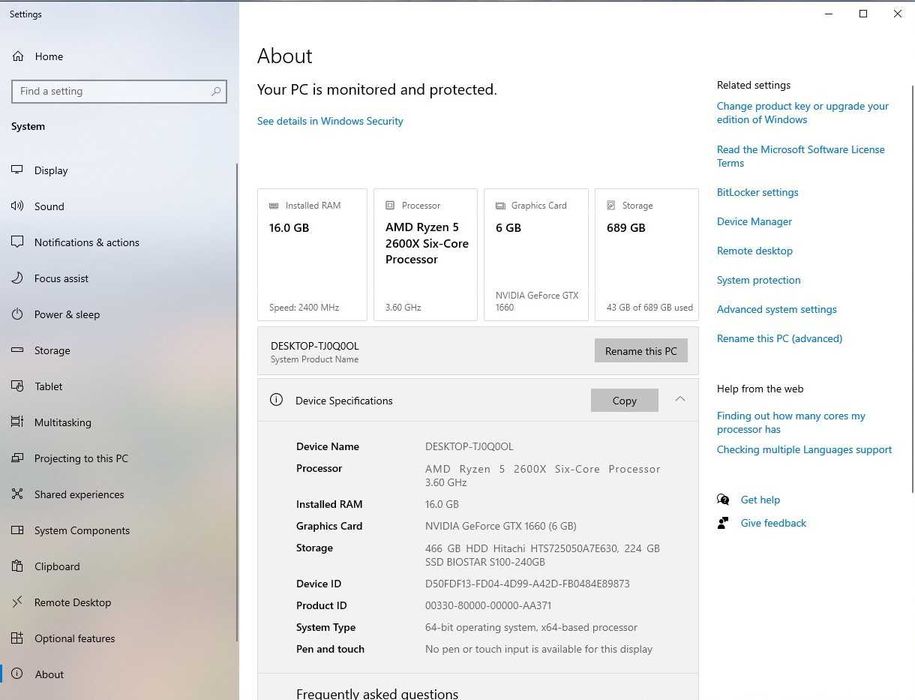Click the Home icon in sidebar
Screen dimensions: 915x700
coord(17,57)
